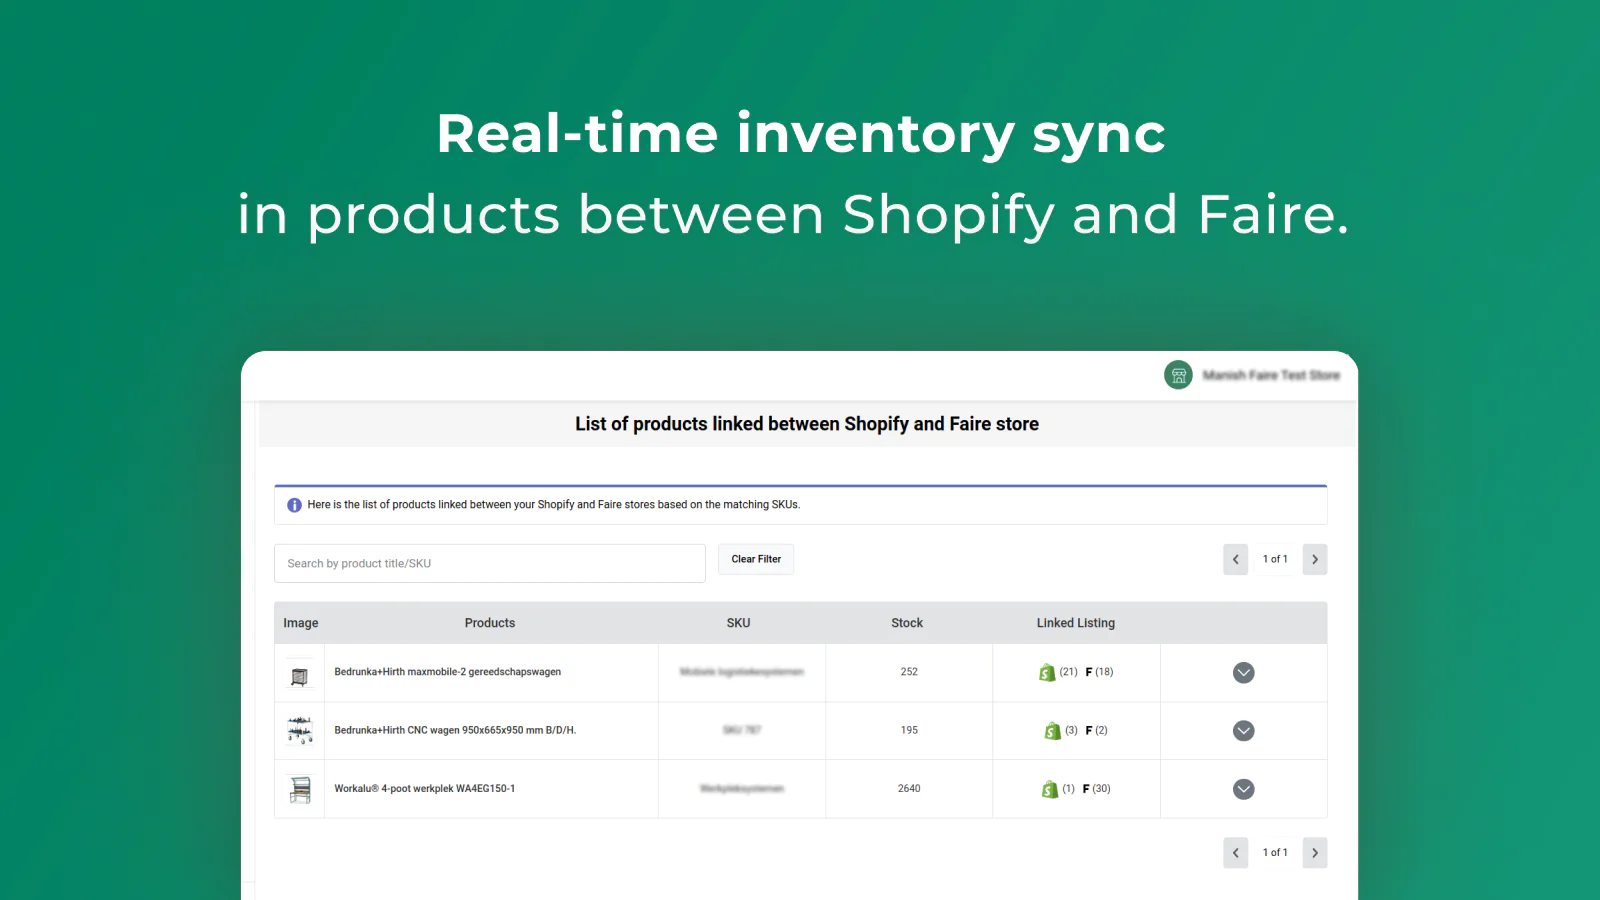This screenshot has height=900, width=1600.
Task: Expand the Bedrunka+Hirth CNC wagen row
Action: point(1244,731)
